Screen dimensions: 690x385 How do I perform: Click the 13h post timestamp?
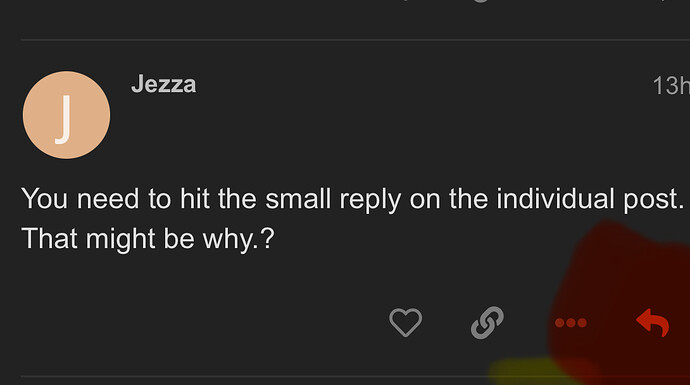click(x=671, y=85)
